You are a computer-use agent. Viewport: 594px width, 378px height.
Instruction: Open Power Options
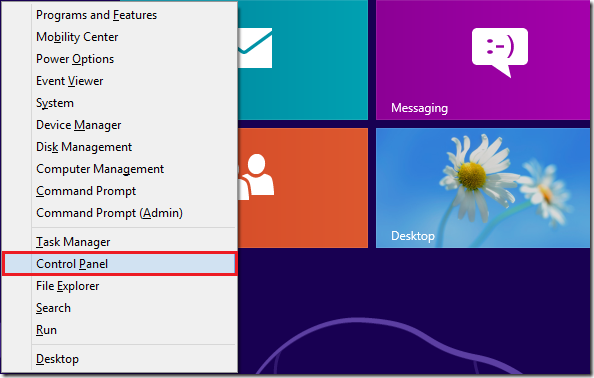pyautogui.click(x=120, y=59)
